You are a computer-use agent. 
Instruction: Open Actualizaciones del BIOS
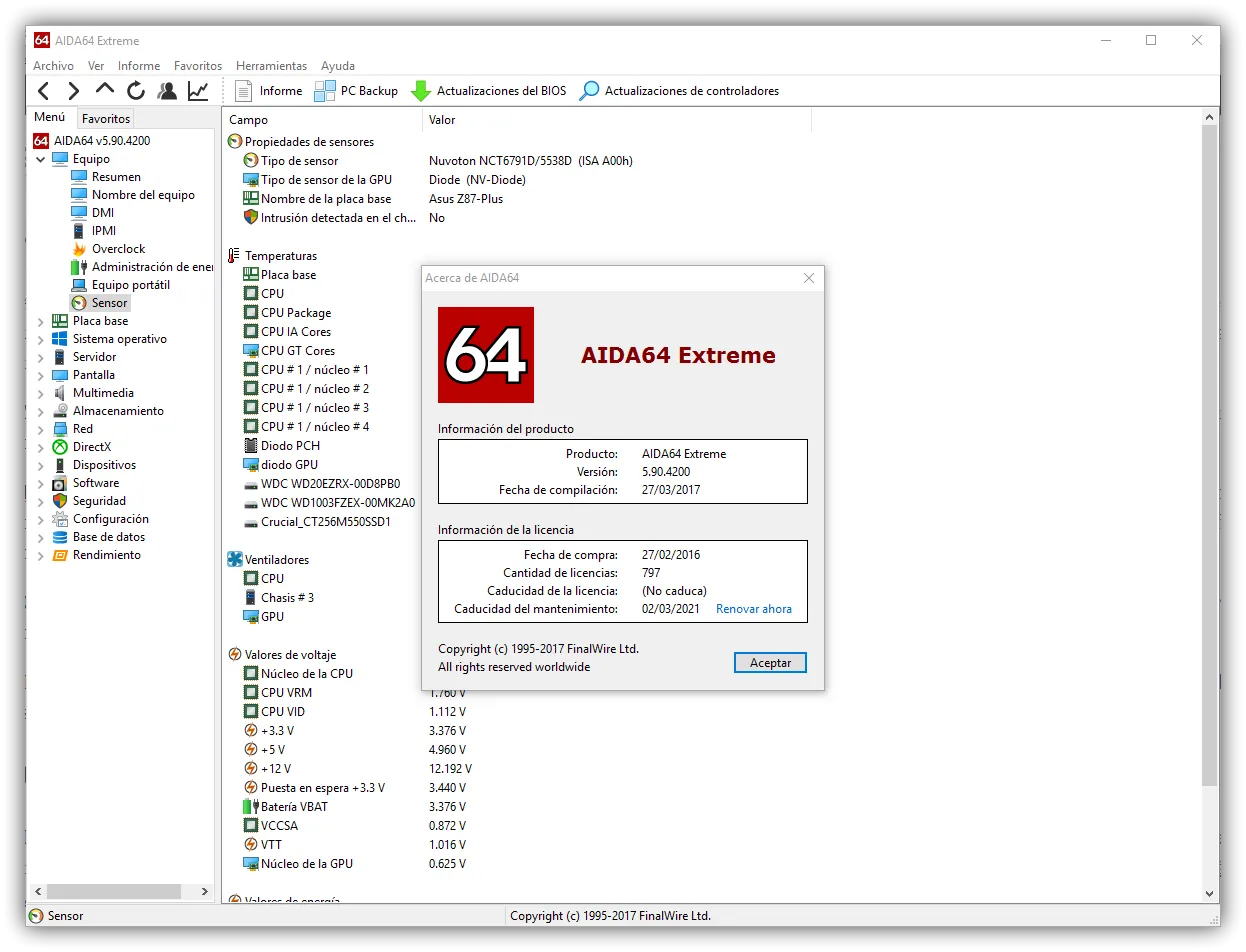488,91
